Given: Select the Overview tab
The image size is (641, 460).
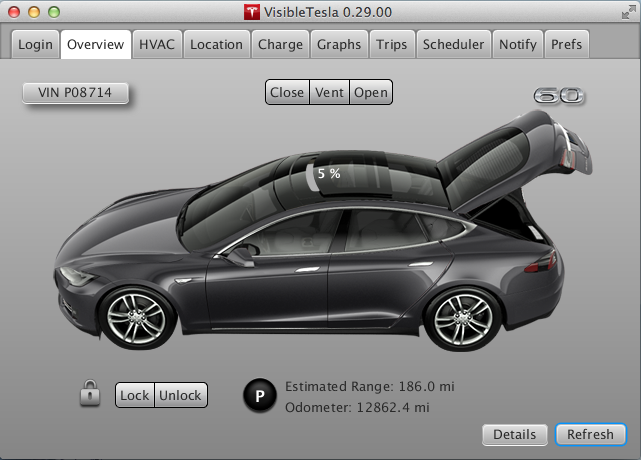Looking at the screenshot, I should tap(96, 44).
